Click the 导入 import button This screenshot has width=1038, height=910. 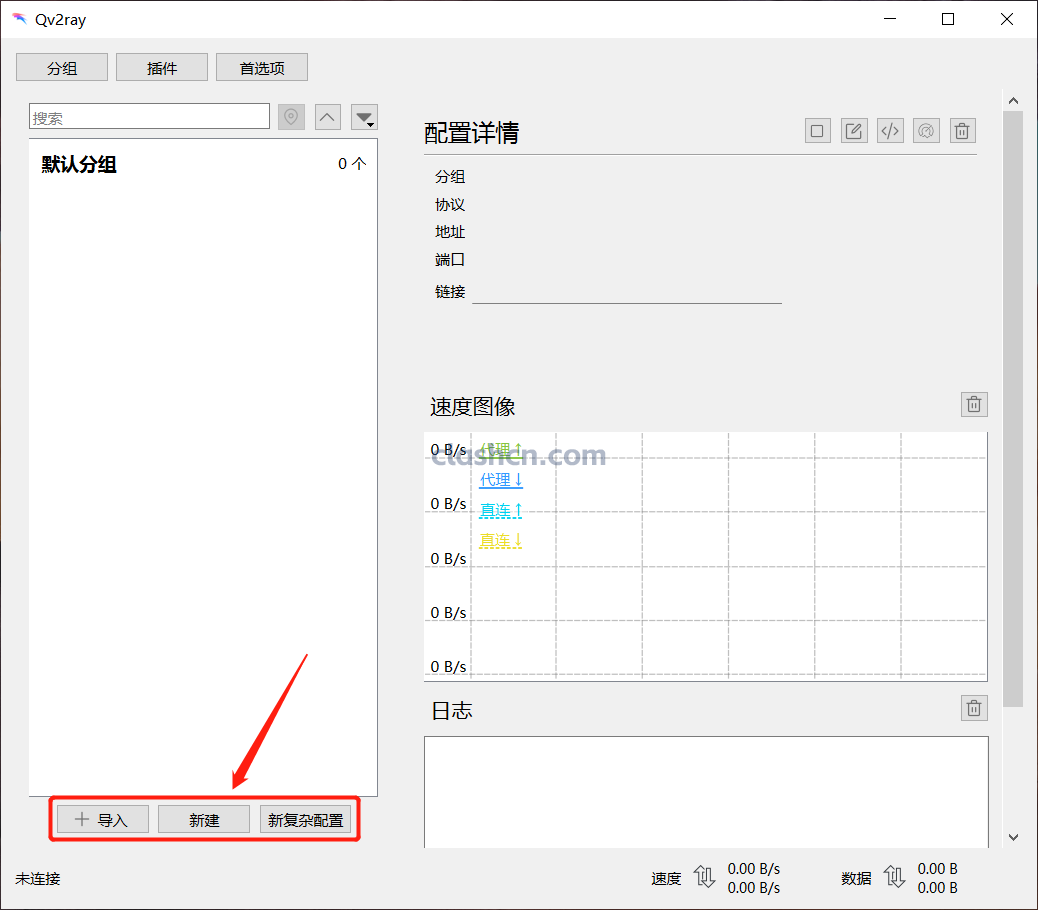coord(103,819)
